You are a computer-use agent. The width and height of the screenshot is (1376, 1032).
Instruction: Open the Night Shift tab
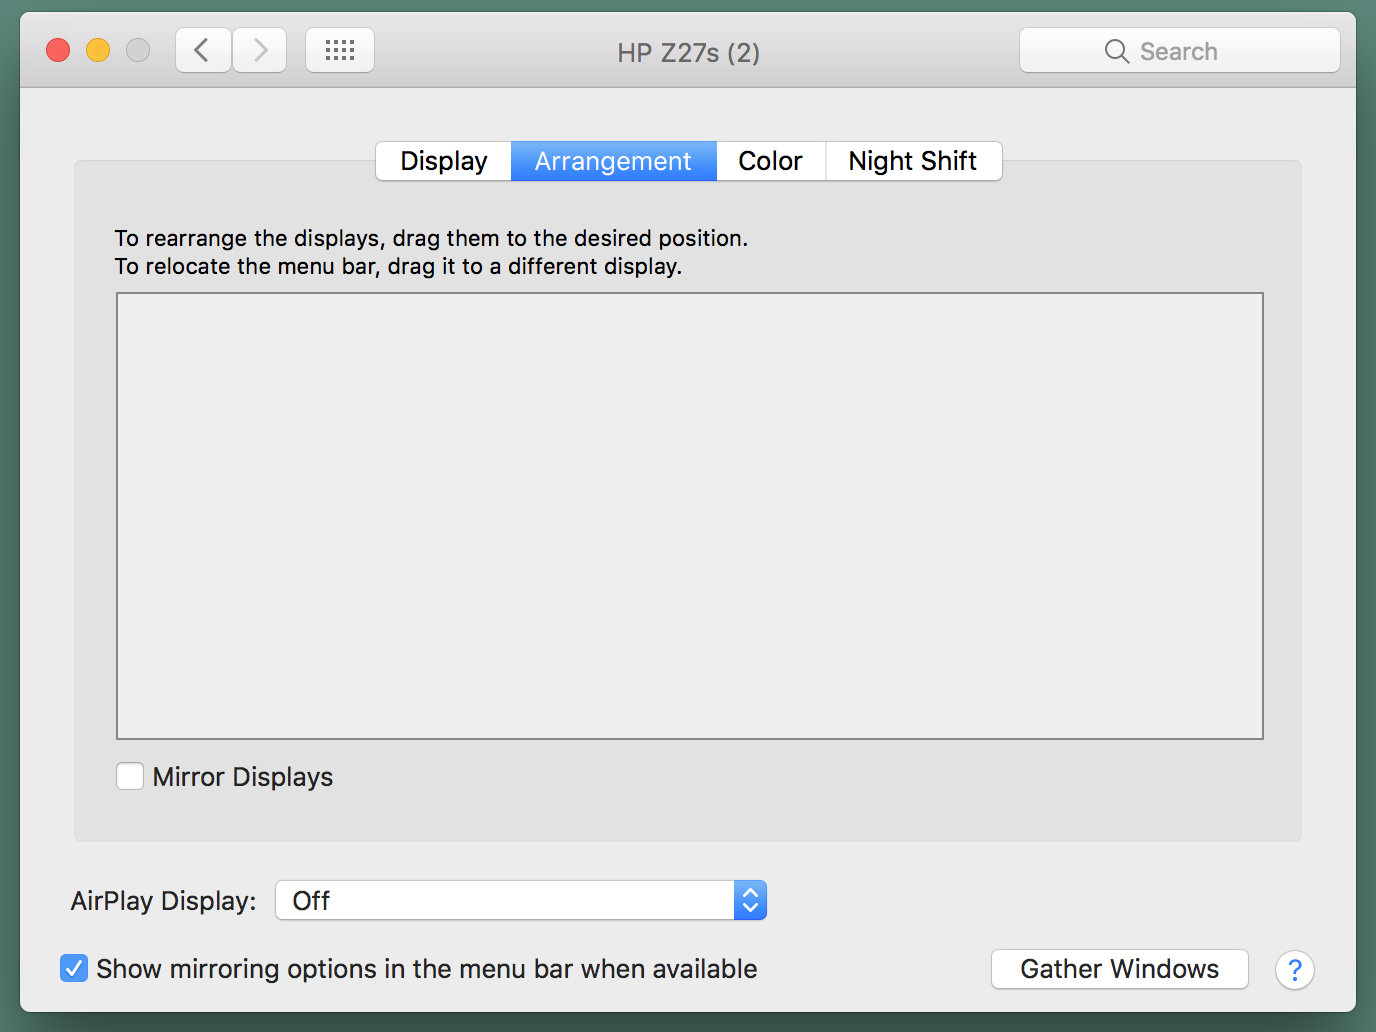click(x=912, y=161)
